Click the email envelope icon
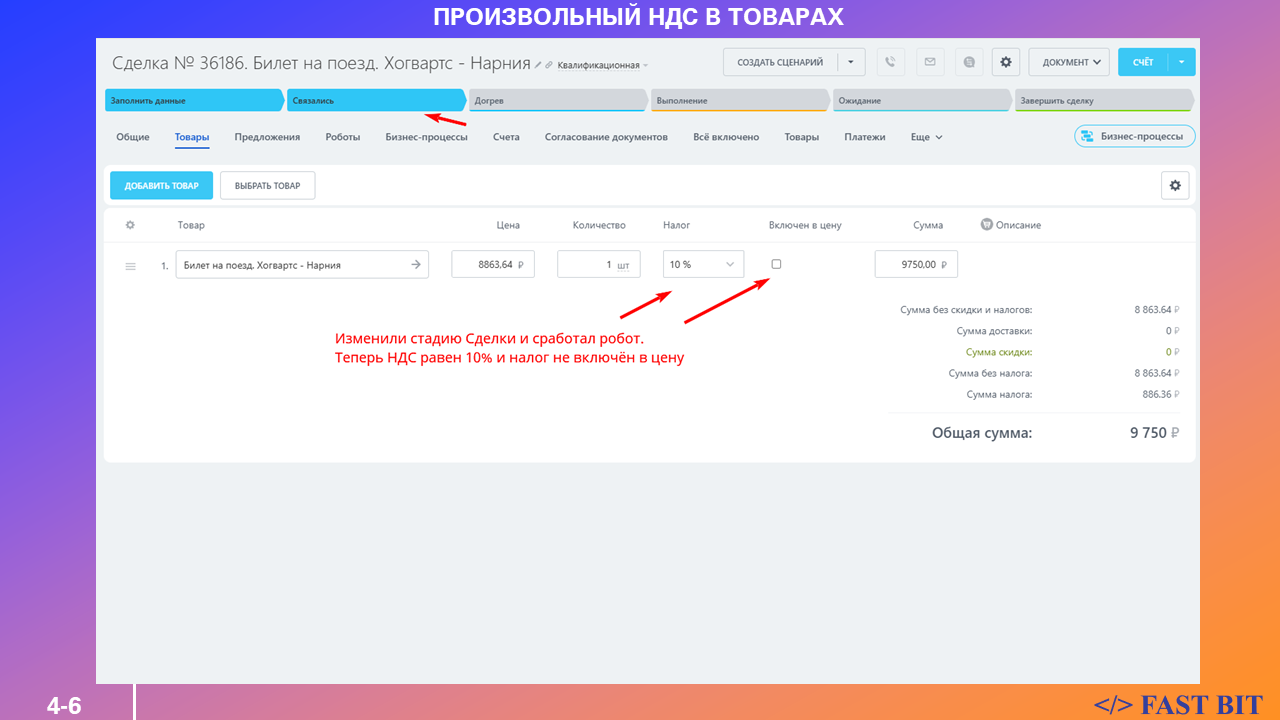The image size is (1280, 720). [x=929, y=62]
